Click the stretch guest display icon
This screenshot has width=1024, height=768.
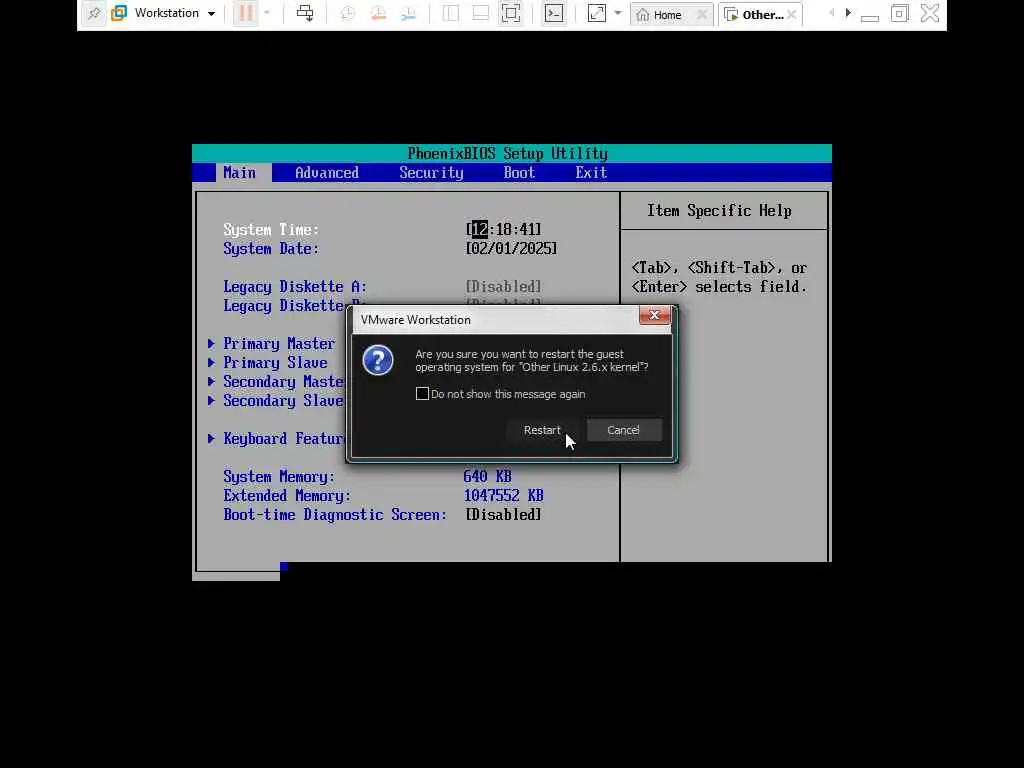[x=597, y=13]
